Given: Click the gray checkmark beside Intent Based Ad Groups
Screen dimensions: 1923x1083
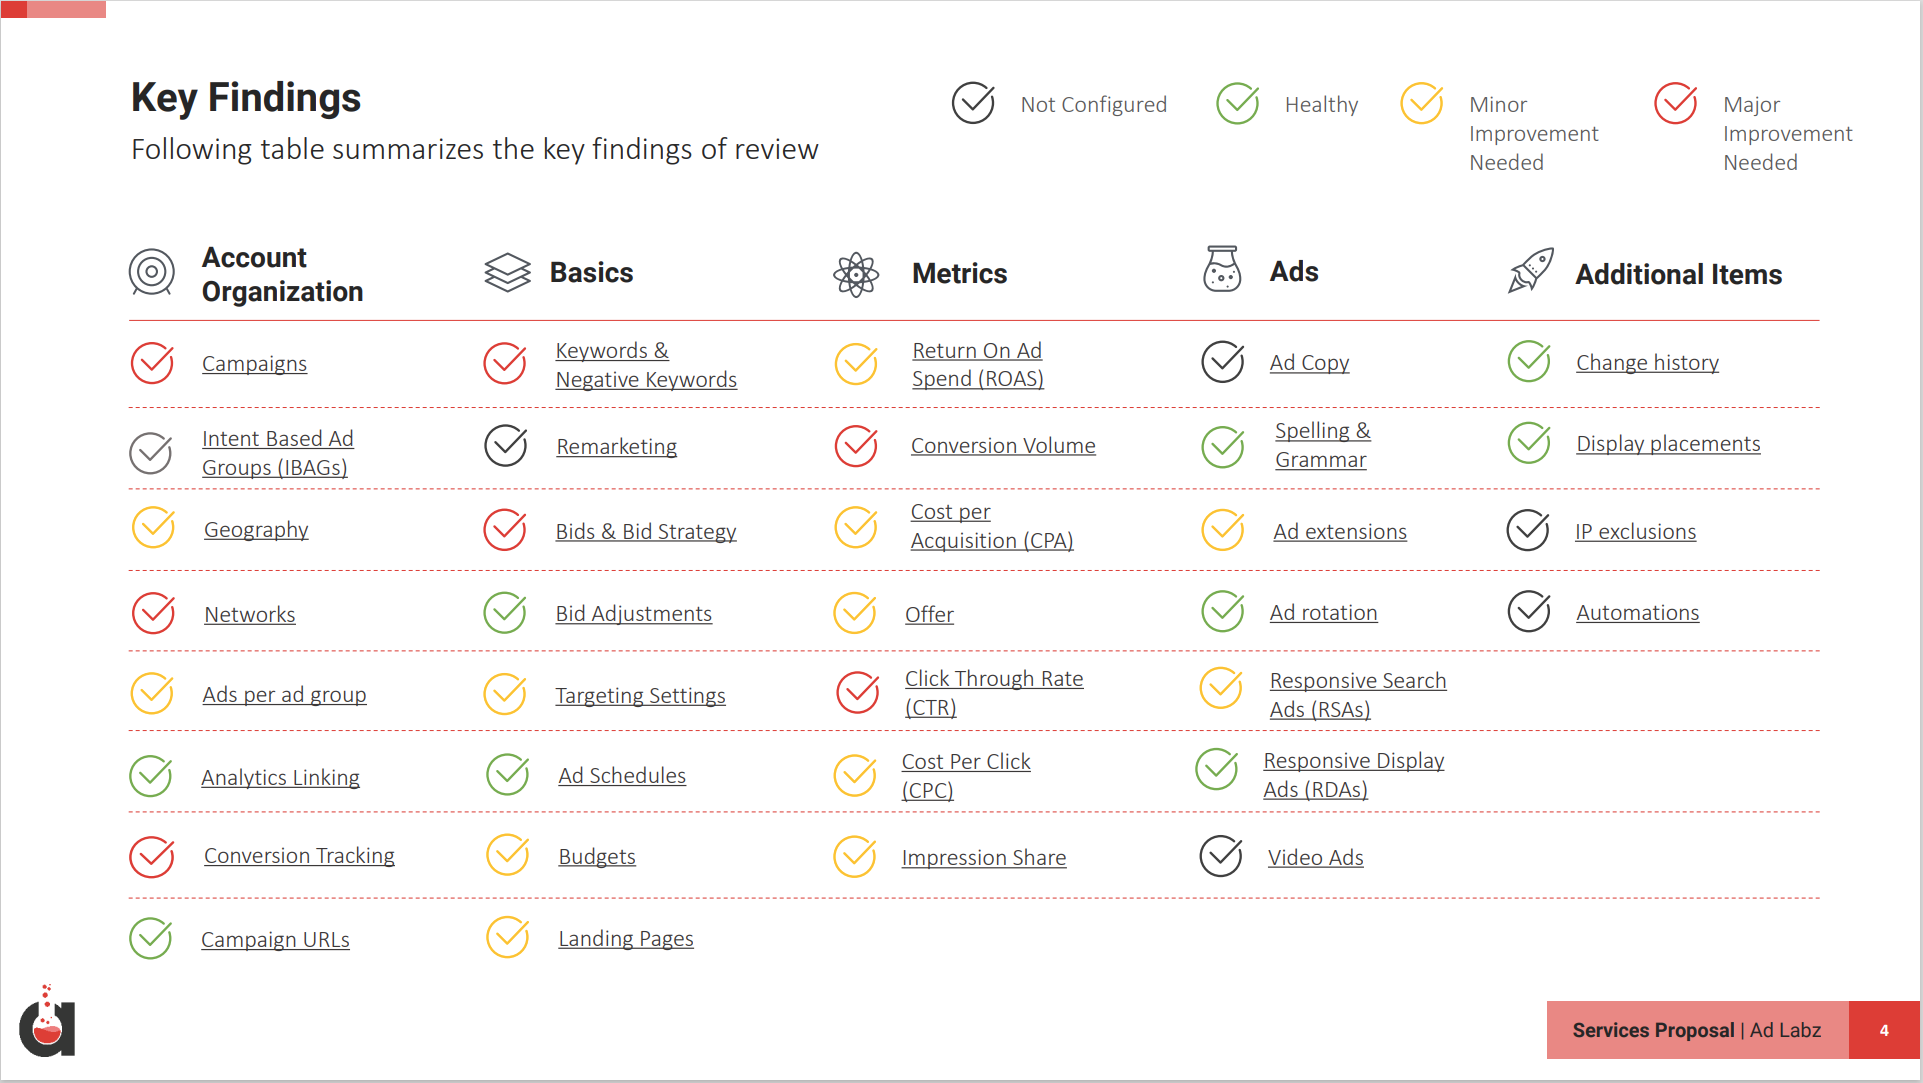Looking at the screenshot, I should coord(151,452).
